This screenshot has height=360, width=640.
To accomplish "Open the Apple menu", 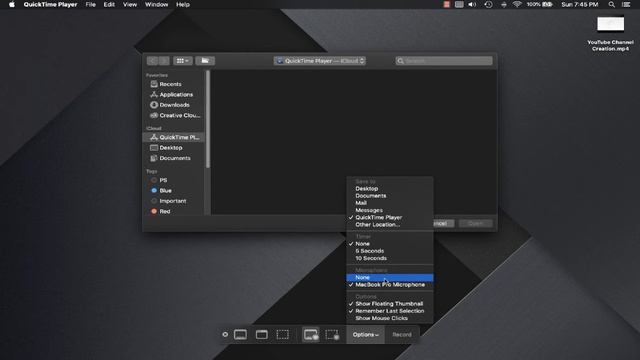I will (12, 4).
